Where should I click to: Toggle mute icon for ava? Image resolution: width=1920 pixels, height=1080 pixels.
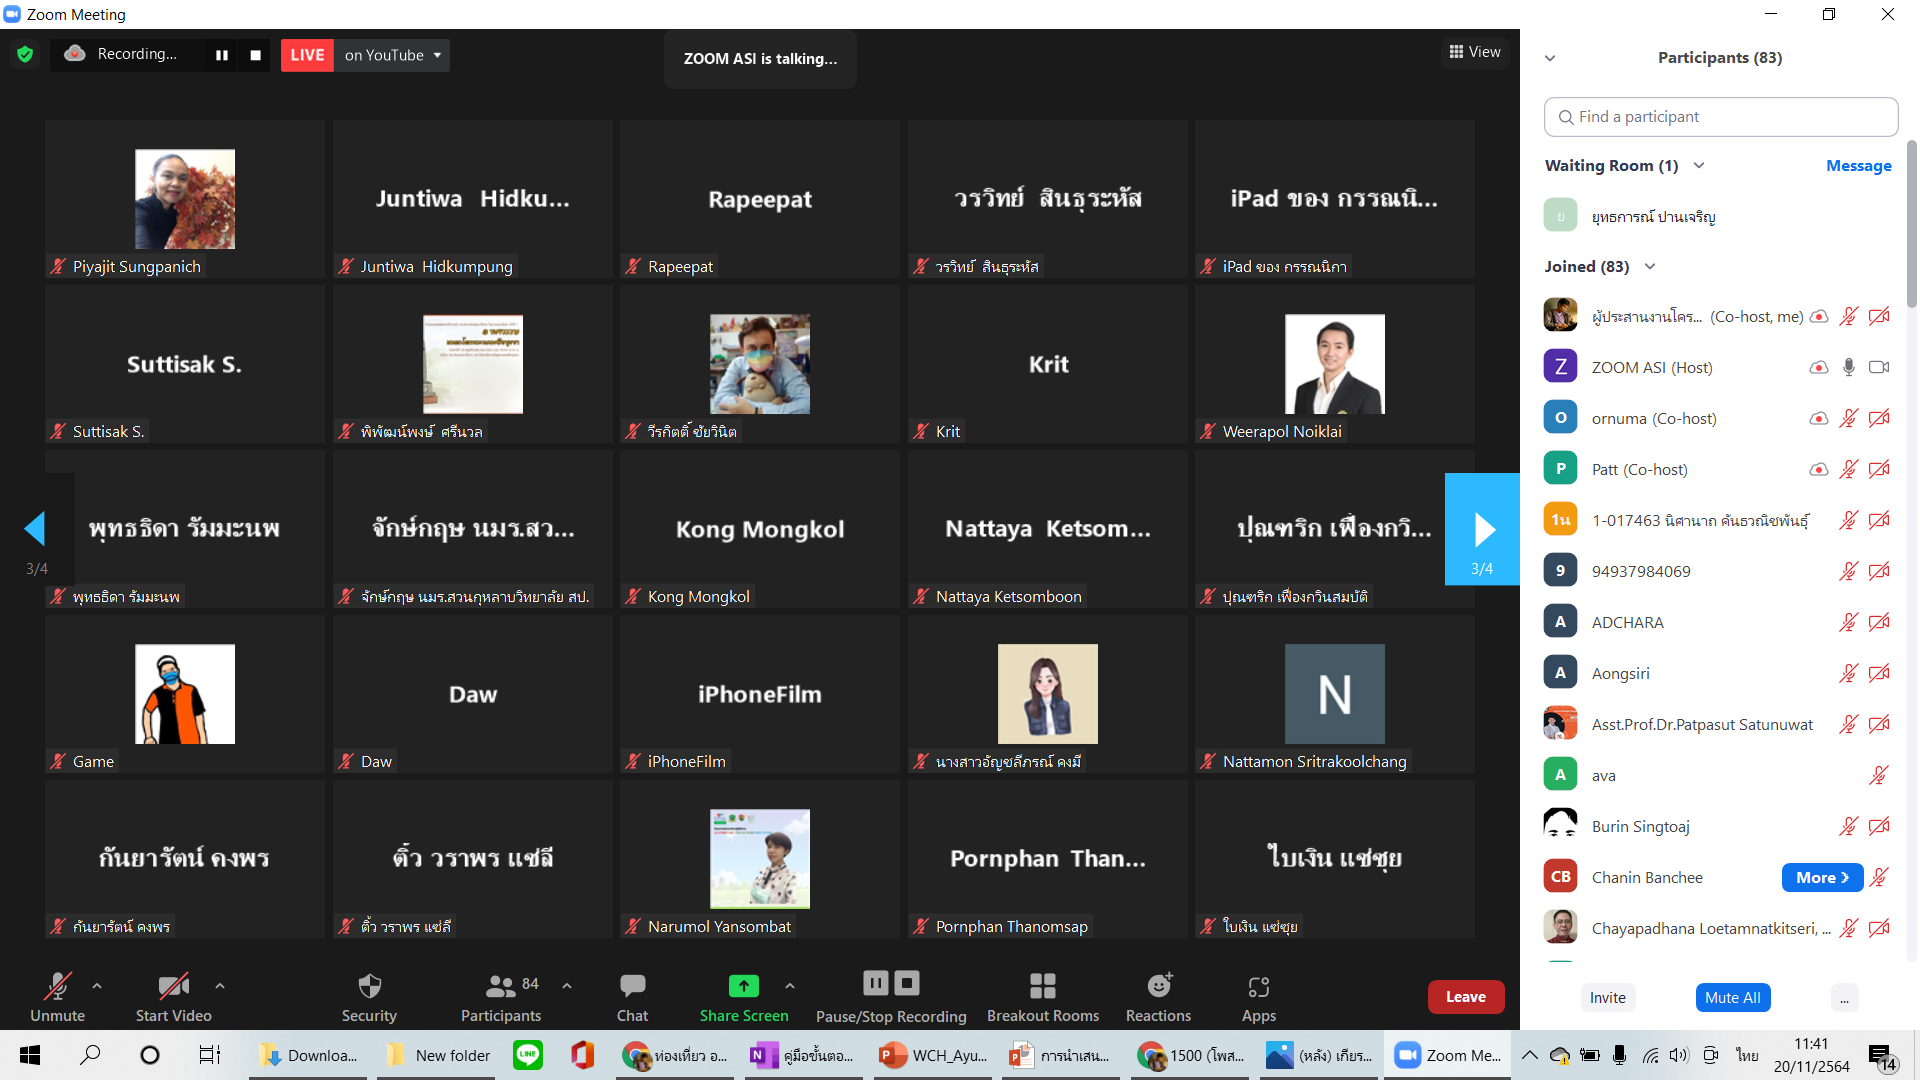point(1880,776)
